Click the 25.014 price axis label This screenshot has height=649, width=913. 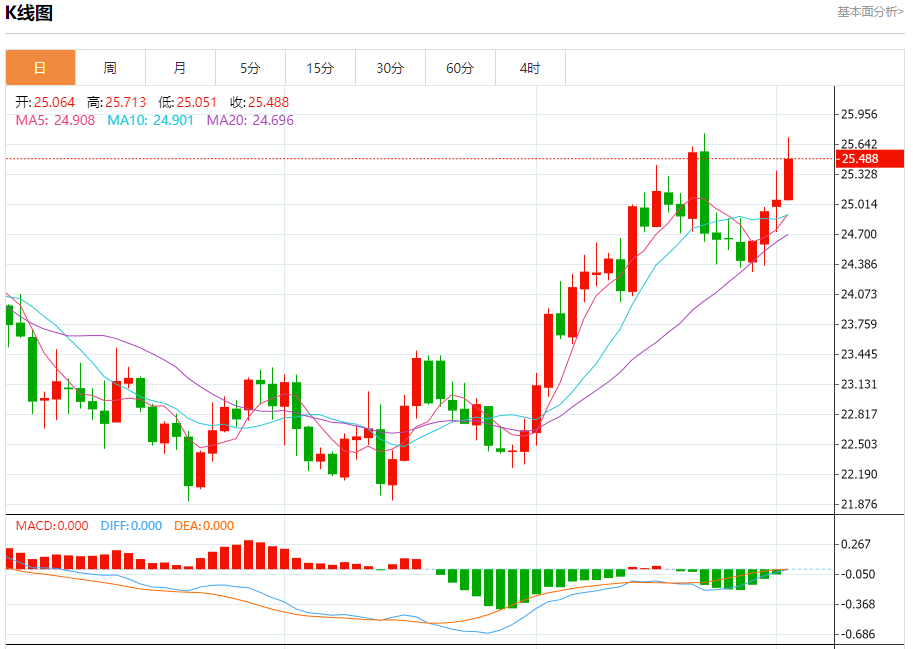click(x=859, y=204)
